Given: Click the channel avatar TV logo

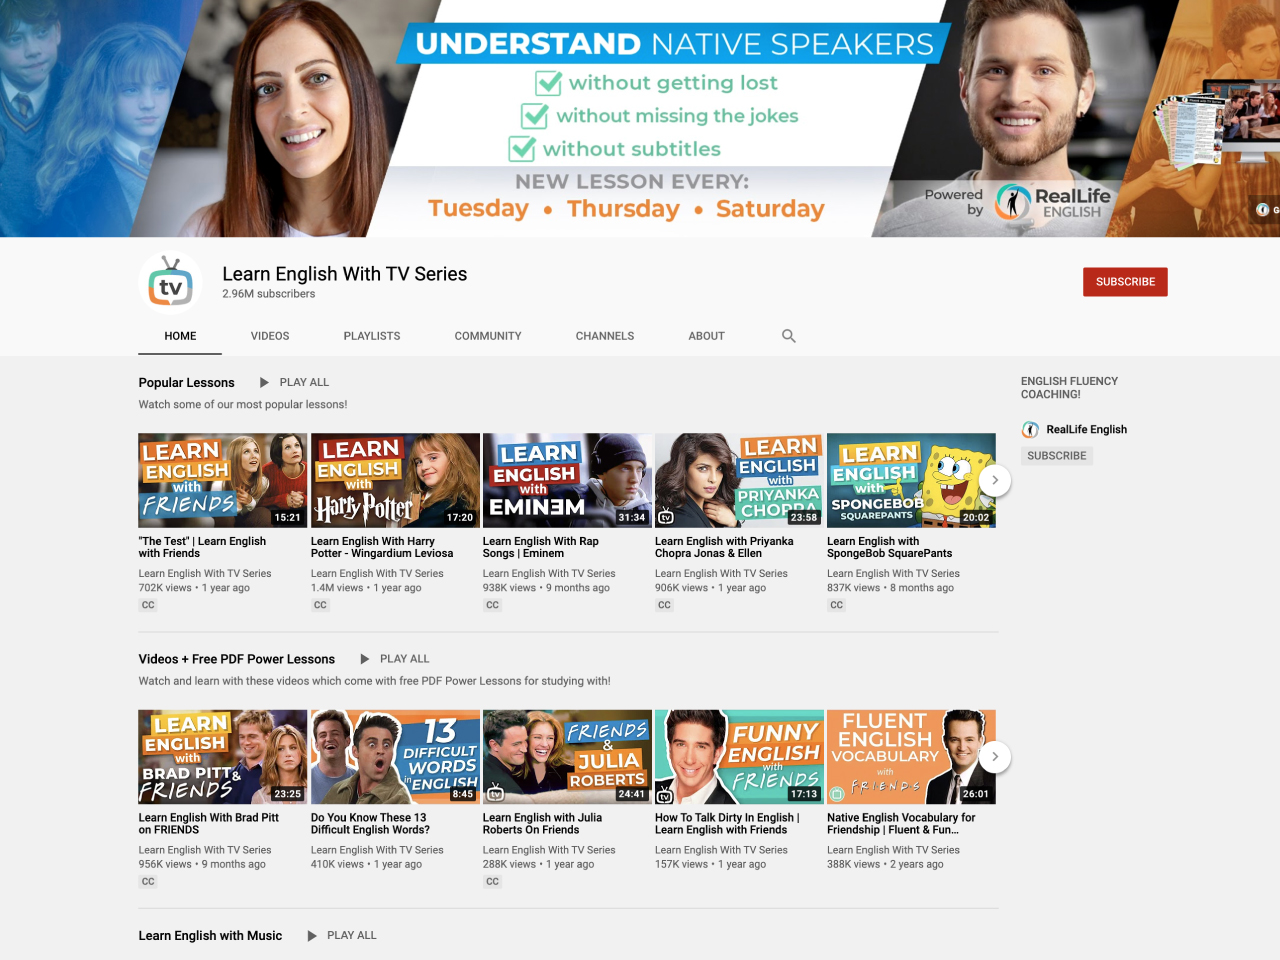Looking at the screenshot, I should 170,282.
